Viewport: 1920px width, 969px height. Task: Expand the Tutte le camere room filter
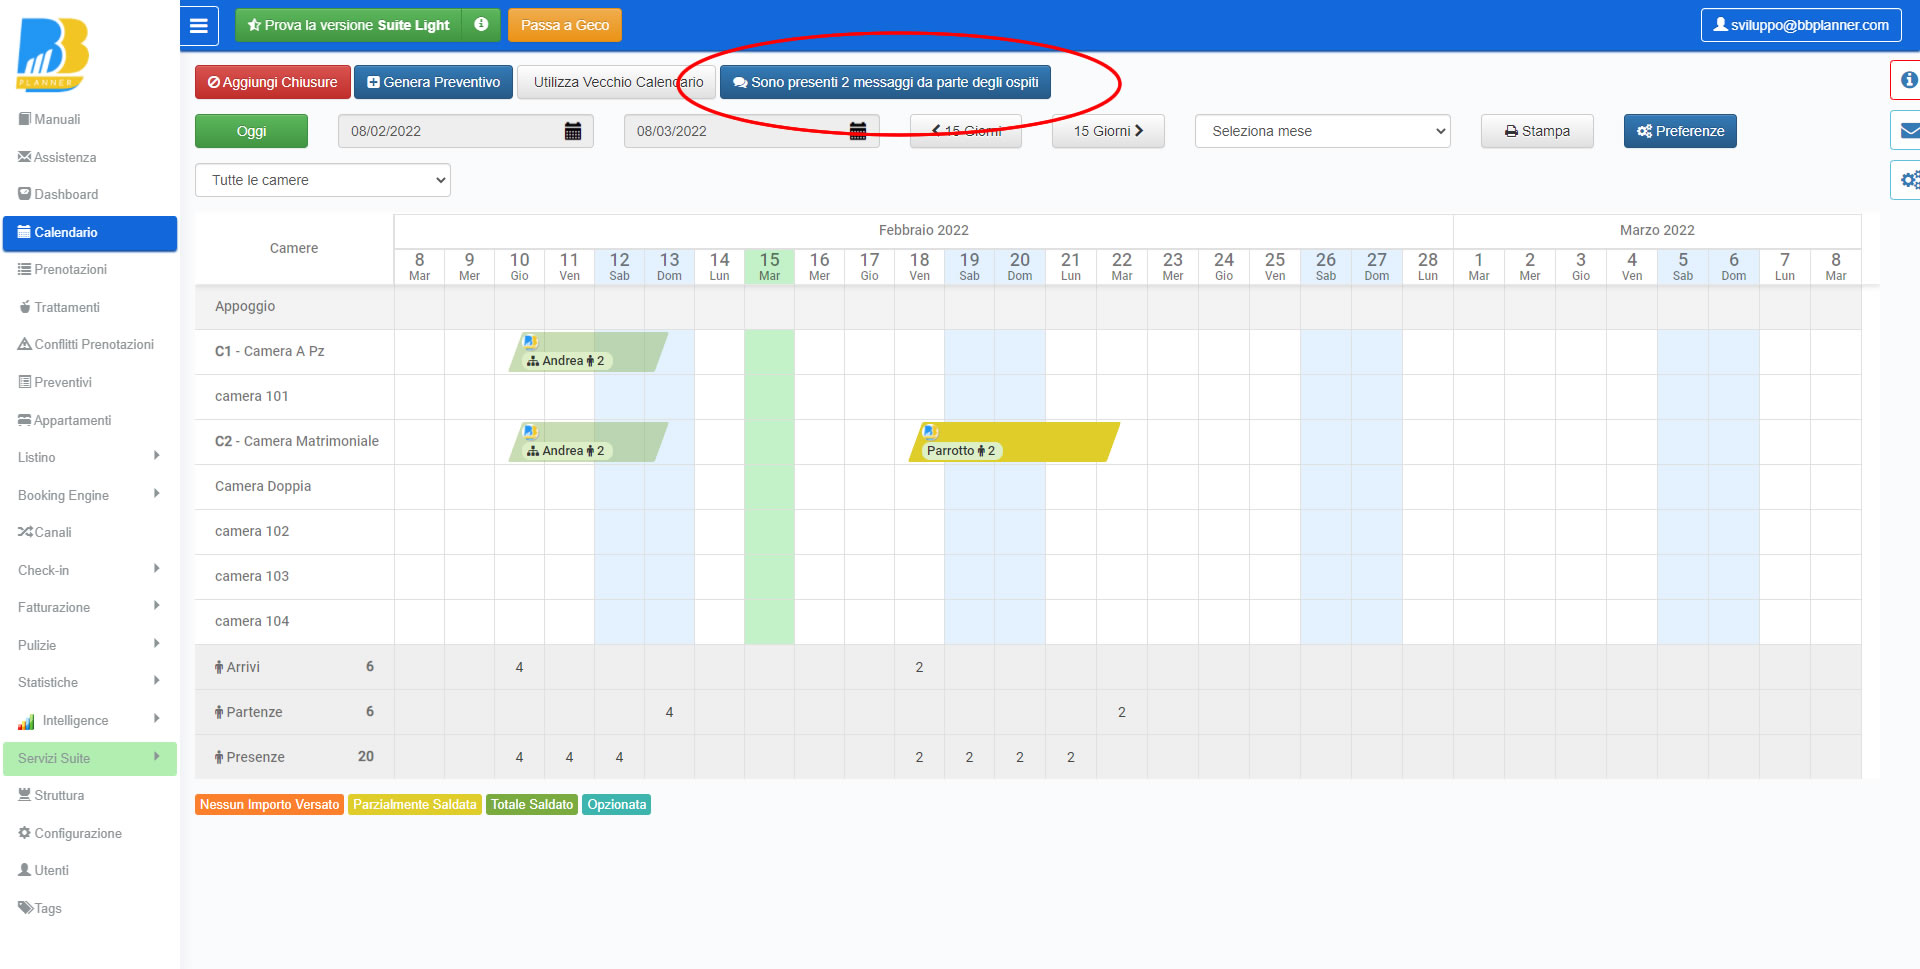coord(322,180)
